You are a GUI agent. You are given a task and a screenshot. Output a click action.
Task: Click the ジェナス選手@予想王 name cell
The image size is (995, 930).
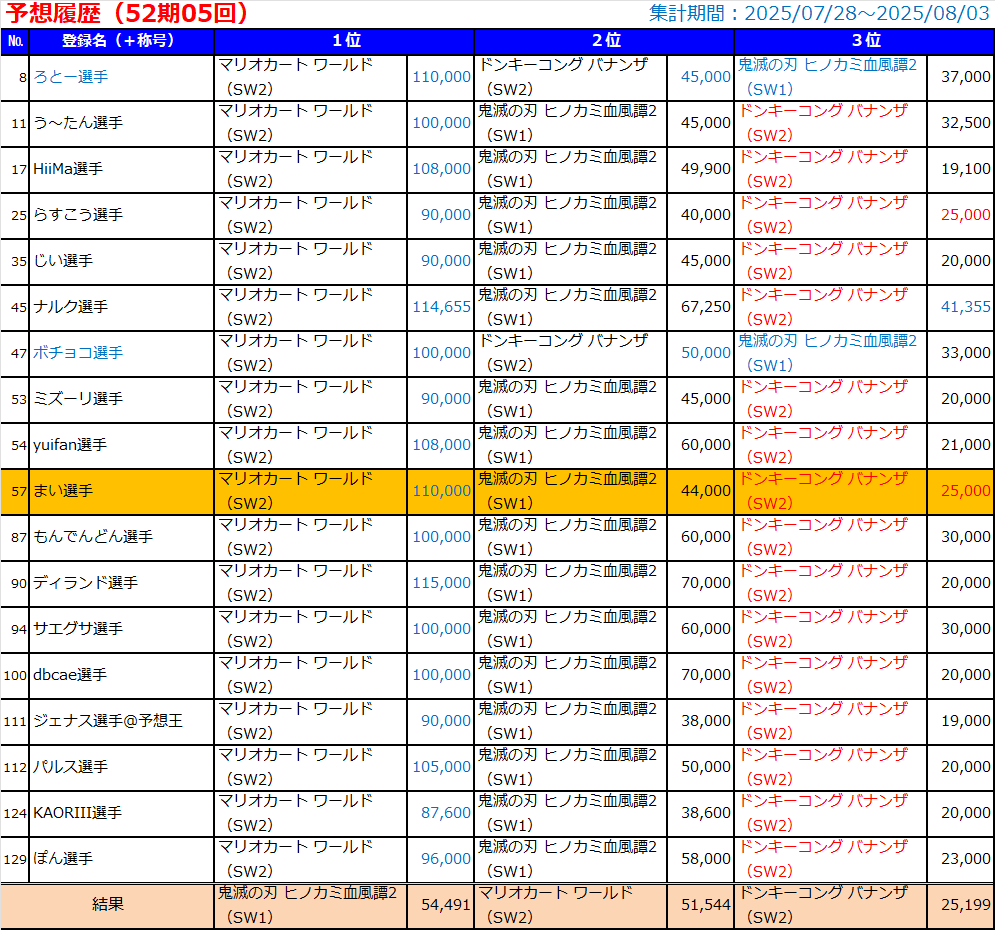(x=121, y=721)
